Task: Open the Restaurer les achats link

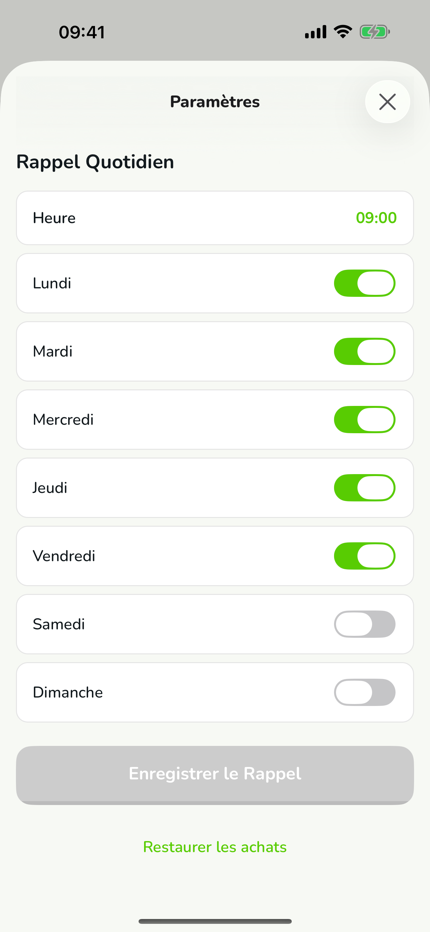Action: pyautogui.click(x=215, y=846)
